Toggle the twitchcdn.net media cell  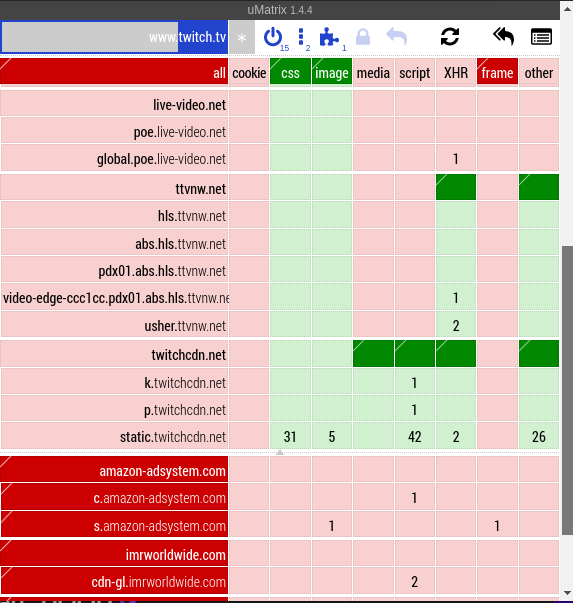pos(373,353)
